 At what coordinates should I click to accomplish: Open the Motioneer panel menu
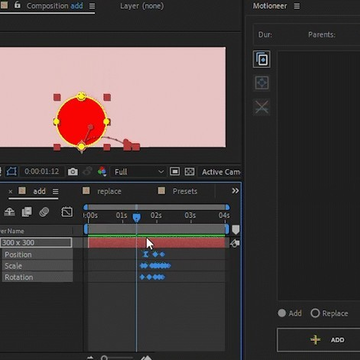click(297, 6)
